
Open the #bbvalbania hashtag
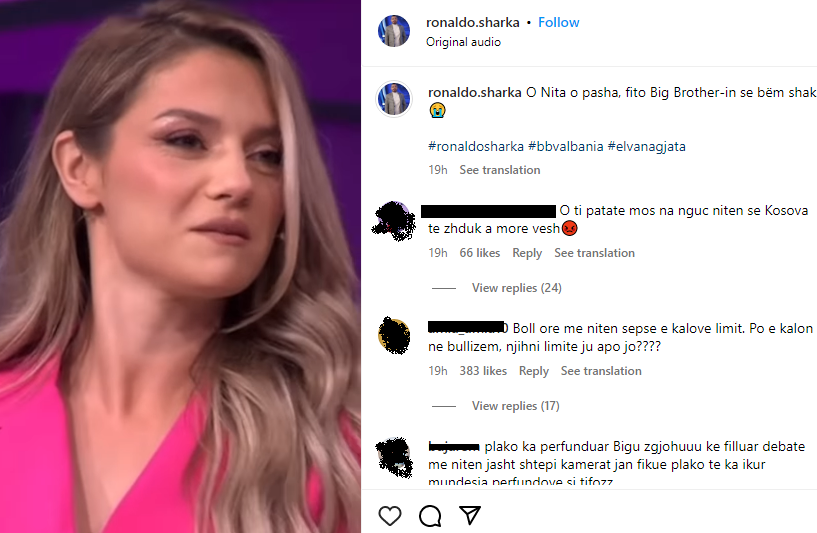tap(565, 146)
